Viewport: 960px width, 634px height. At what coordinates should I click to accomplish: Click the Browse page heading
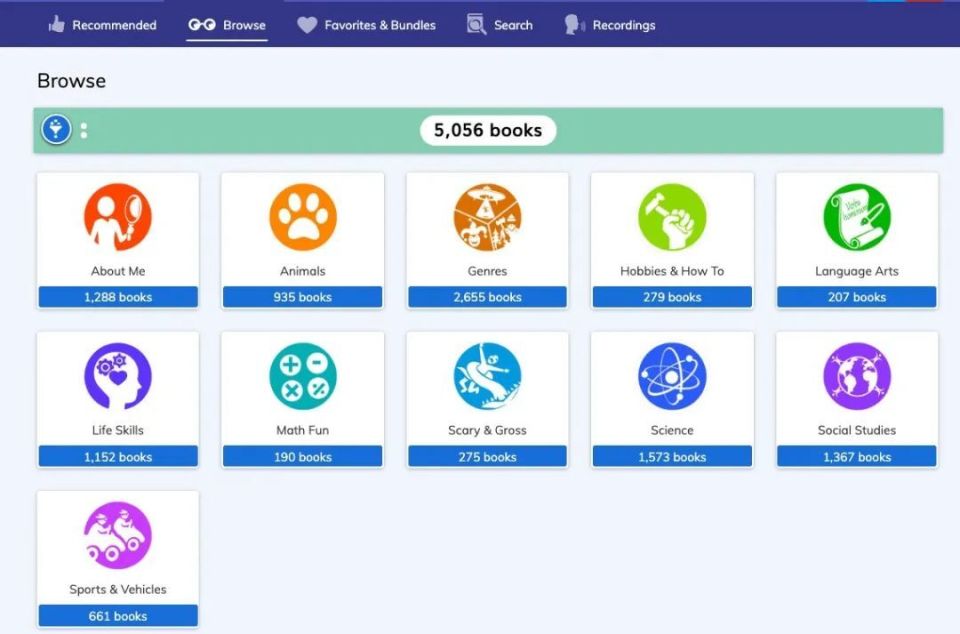click(x=72, y=81)
